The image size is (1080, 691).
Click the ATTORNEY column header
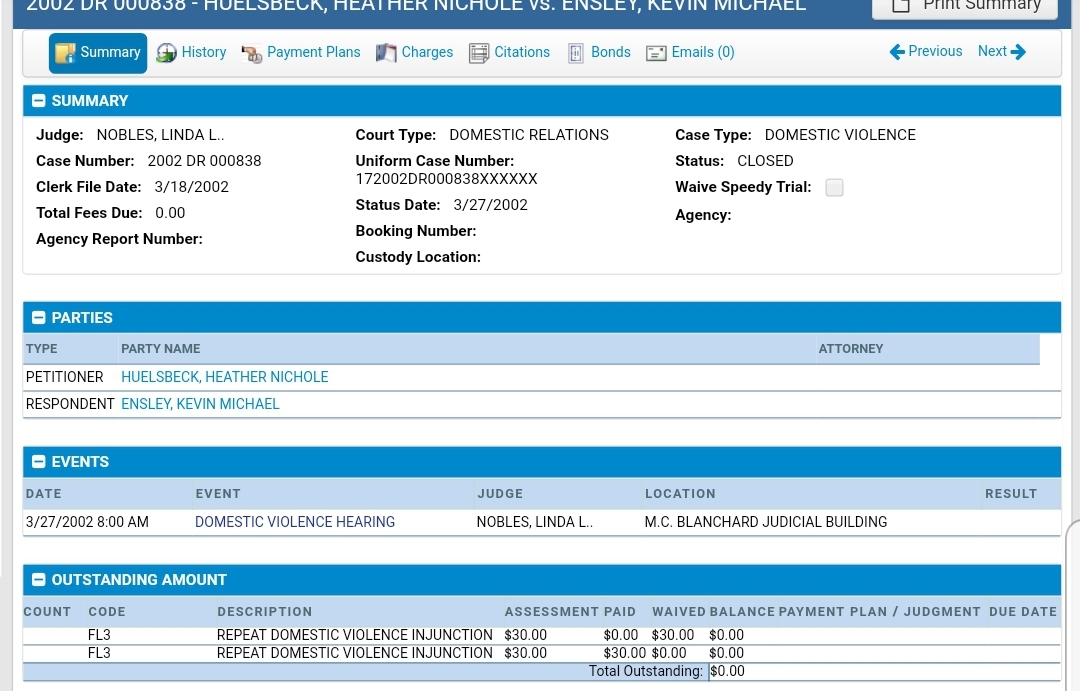pyautogui.click(x=851, y=349)
